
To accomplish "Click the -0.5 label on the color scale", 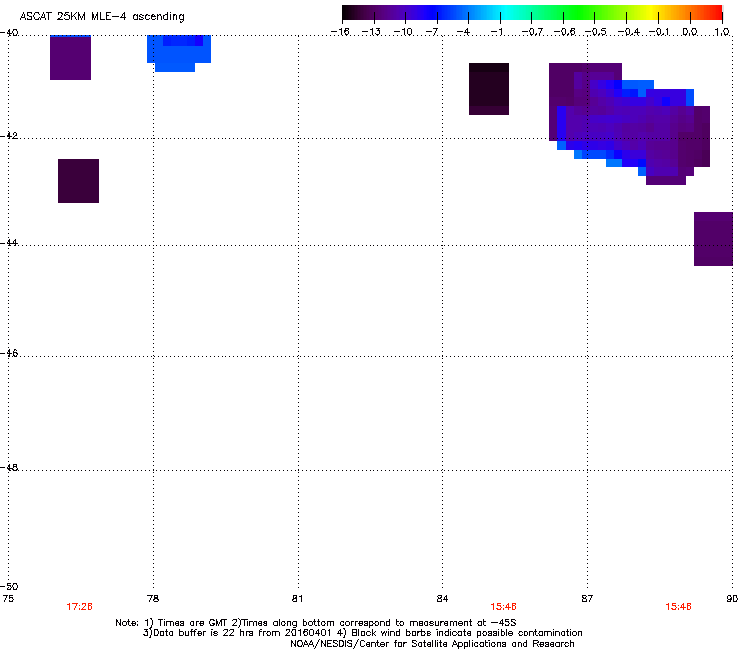I will [596, 32].
